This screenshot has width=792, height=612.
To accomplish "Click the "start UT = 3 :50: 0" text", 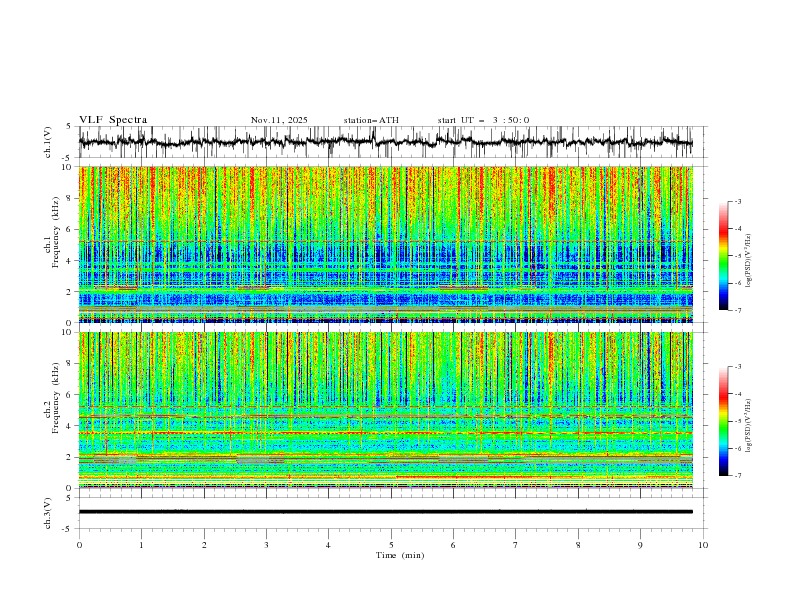I will click(483, 120).
